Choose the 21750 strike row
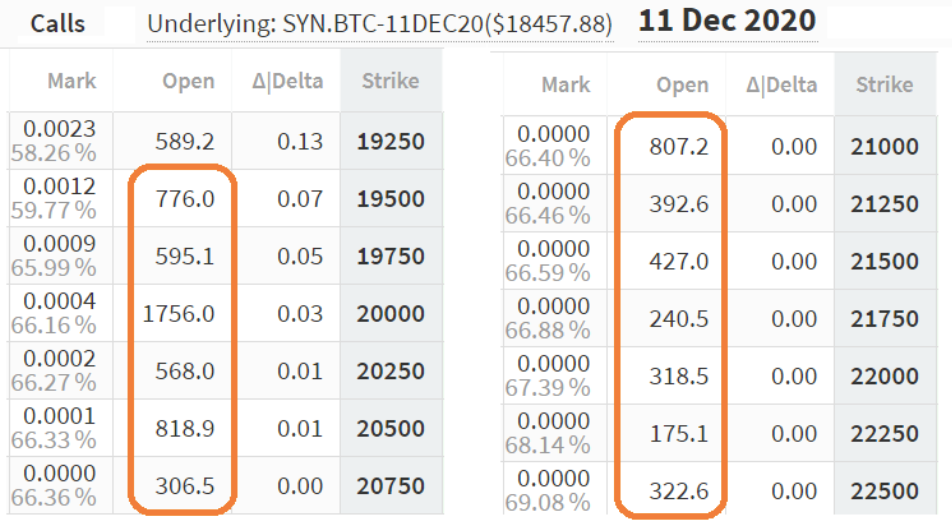952x527 pixels. [x=884, y=319]
